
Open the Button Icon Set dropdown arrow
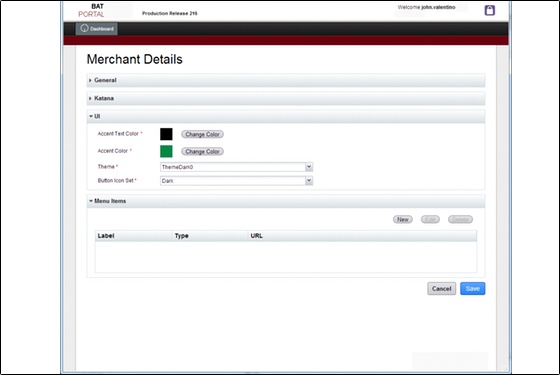tap(309, 181)
